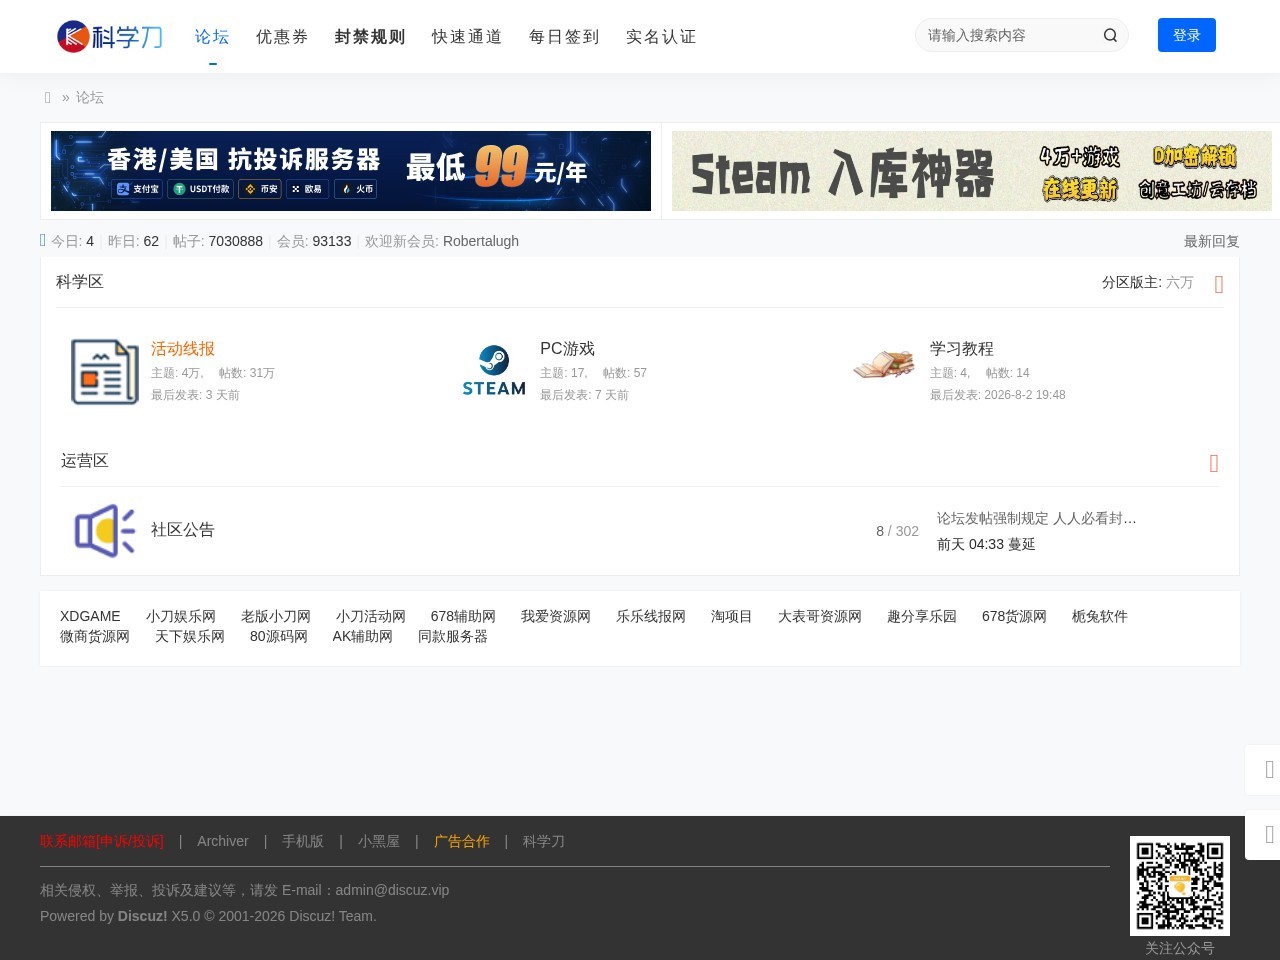Open the 栀兔软件 friend link

tap(1100, 616)
